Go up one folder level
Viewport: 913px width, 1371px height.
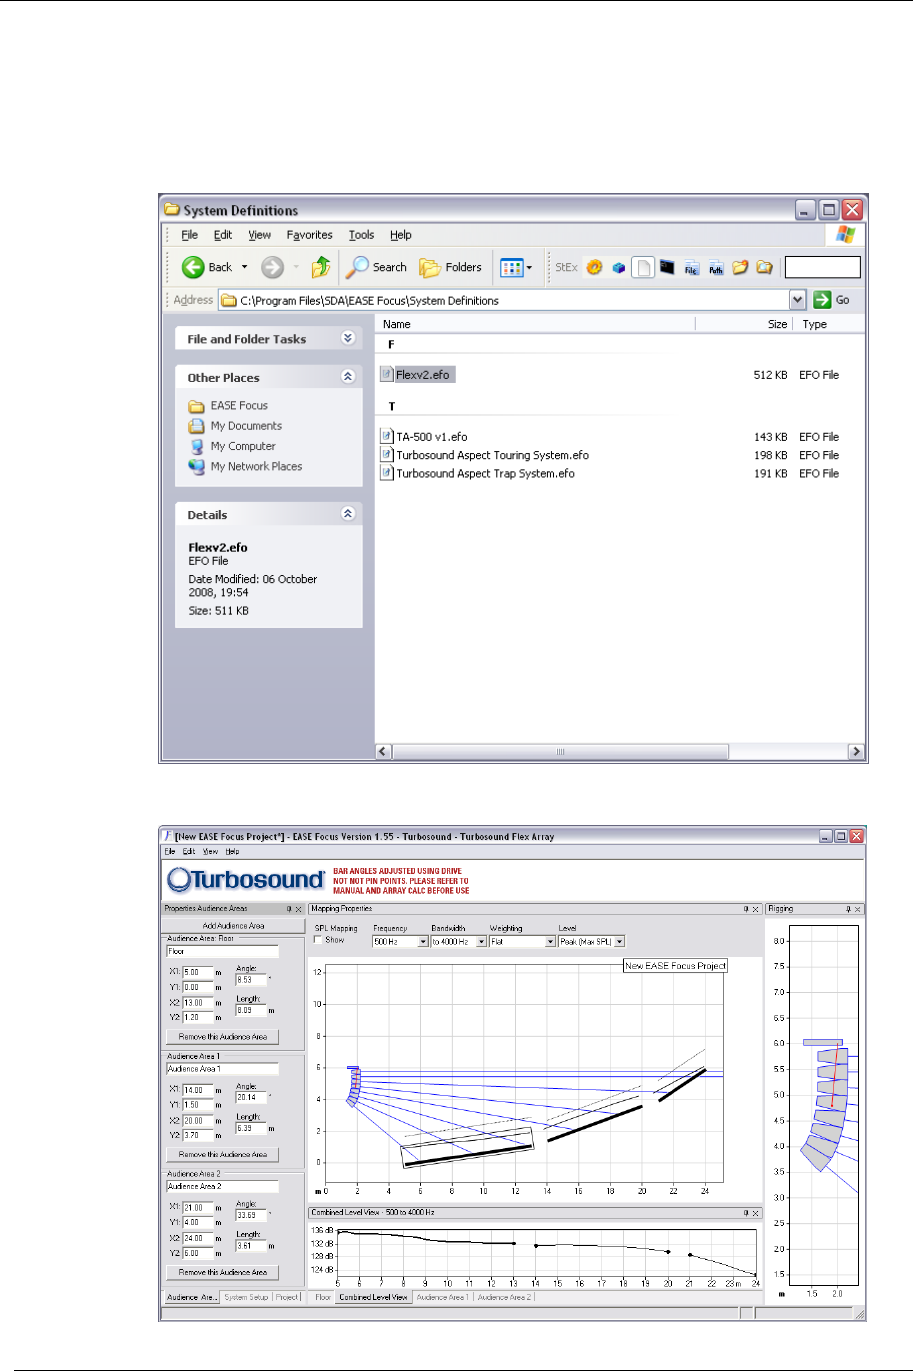click(x=320, y=267)
